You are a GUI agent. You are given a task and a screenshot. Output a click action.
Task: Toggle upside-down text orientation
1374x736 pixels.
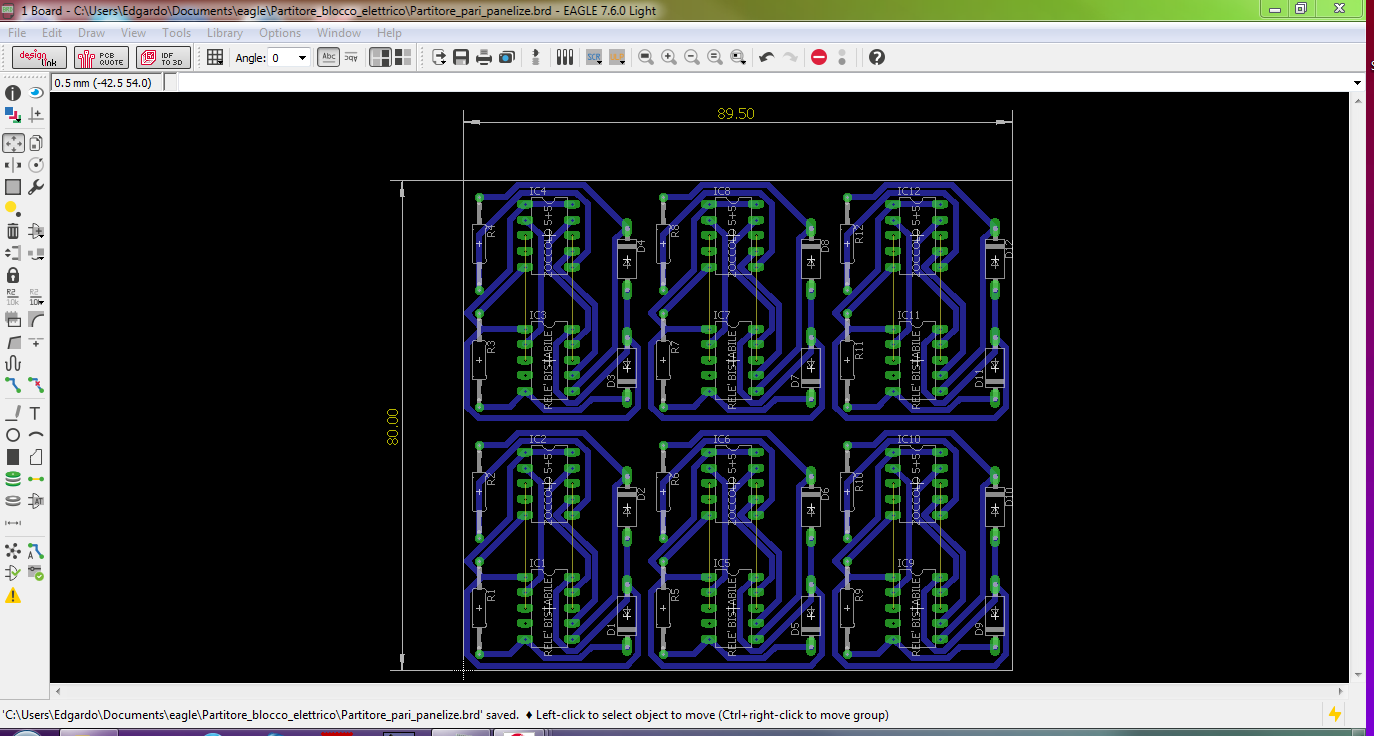[x=351, y=57]
